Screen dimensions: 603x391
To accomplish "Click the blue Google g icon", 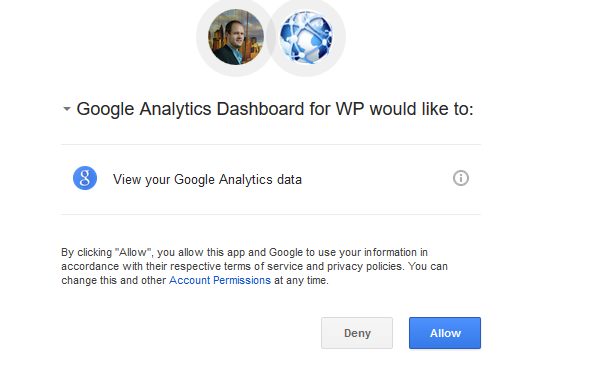I will point(85,178).
